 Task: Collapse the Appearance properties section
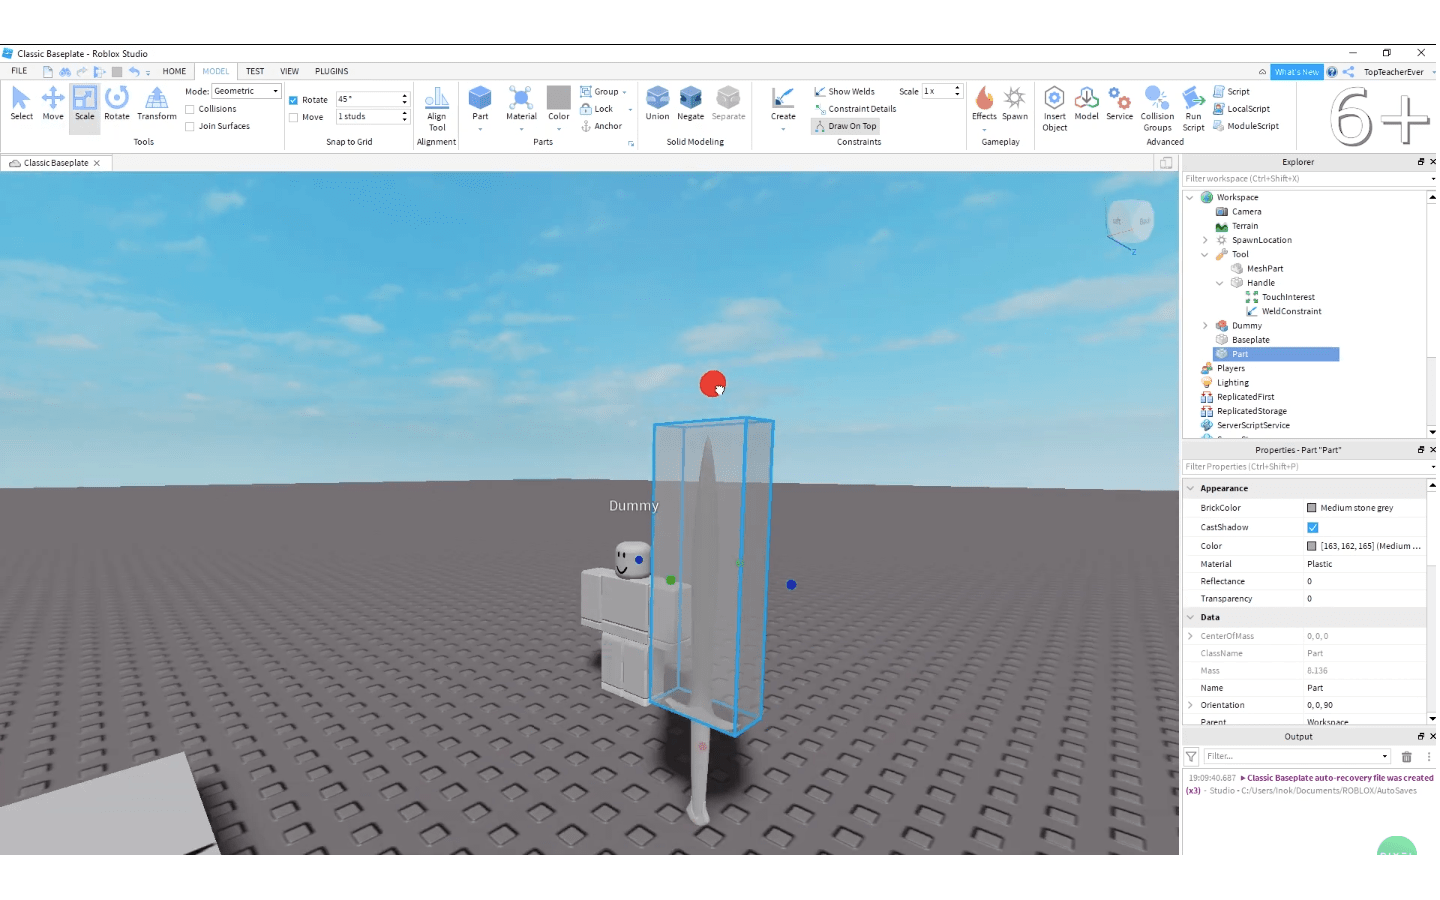tap(1190, 488)
